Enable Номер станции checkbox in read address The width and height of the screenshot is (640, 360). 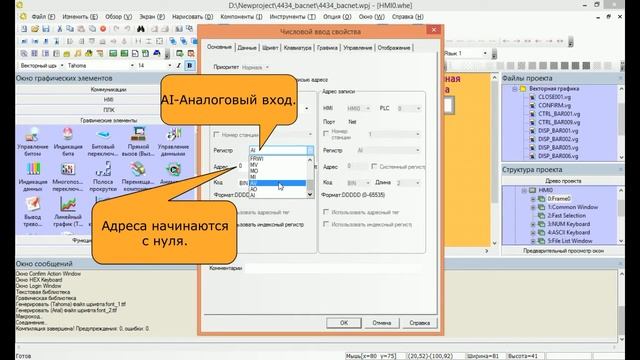tap(216, 134)
